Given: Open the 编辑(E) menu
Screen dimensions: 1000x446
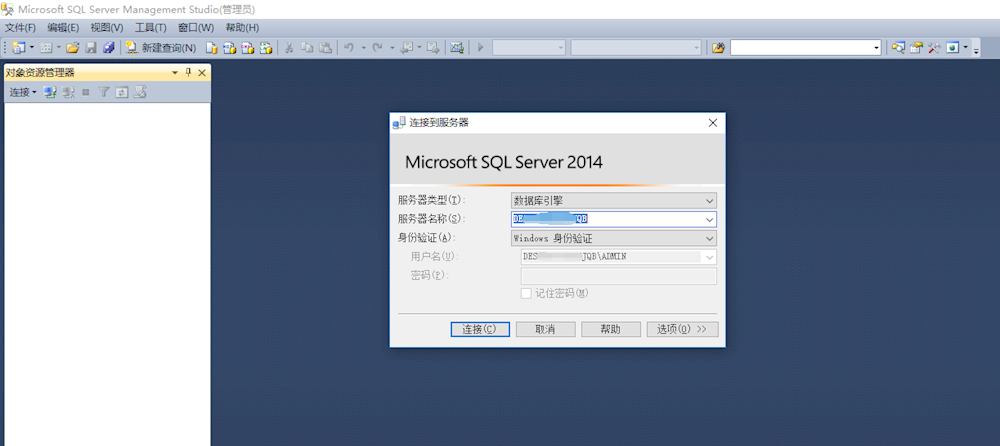Looking at the screenshot, I should pyautogui.click(x=63, y=27).
